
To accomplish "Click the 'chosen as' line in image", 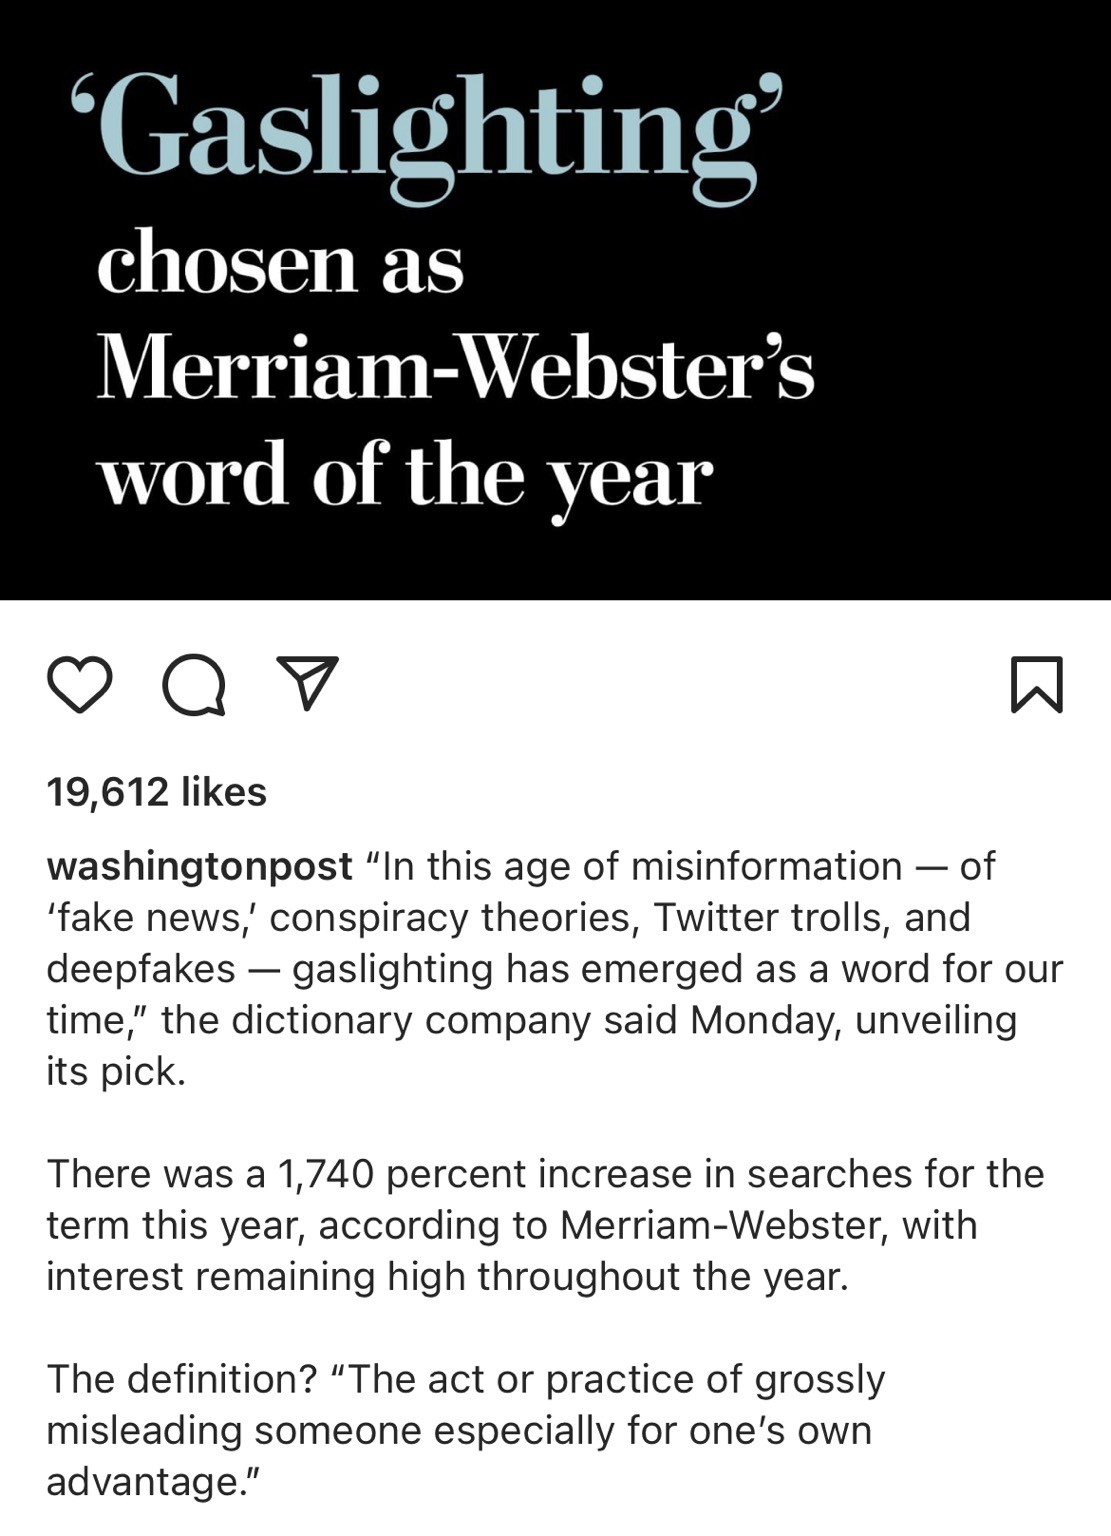I will (280, 265).
